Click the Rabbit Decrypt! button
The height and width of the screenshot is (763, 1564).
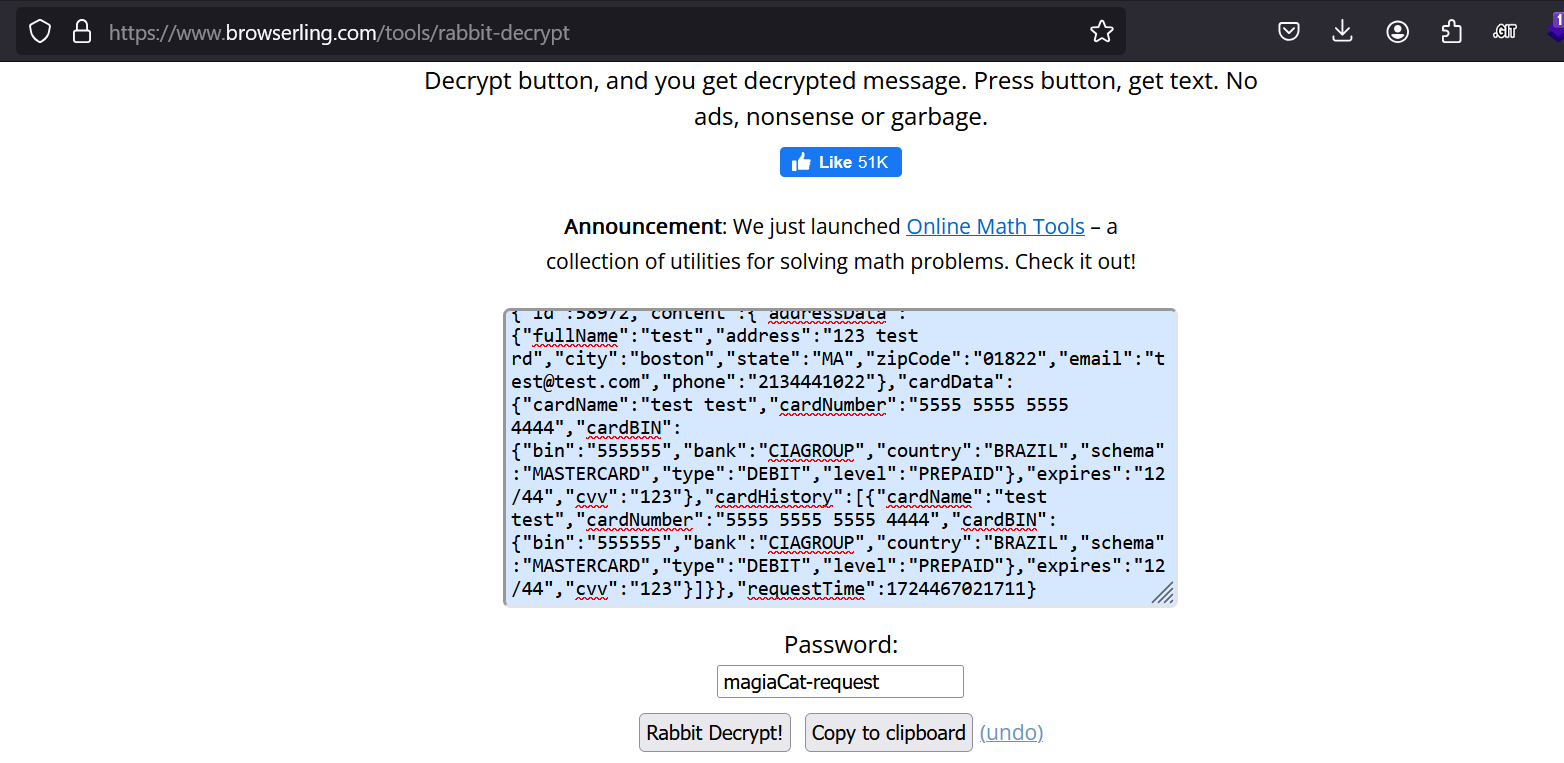715,733
